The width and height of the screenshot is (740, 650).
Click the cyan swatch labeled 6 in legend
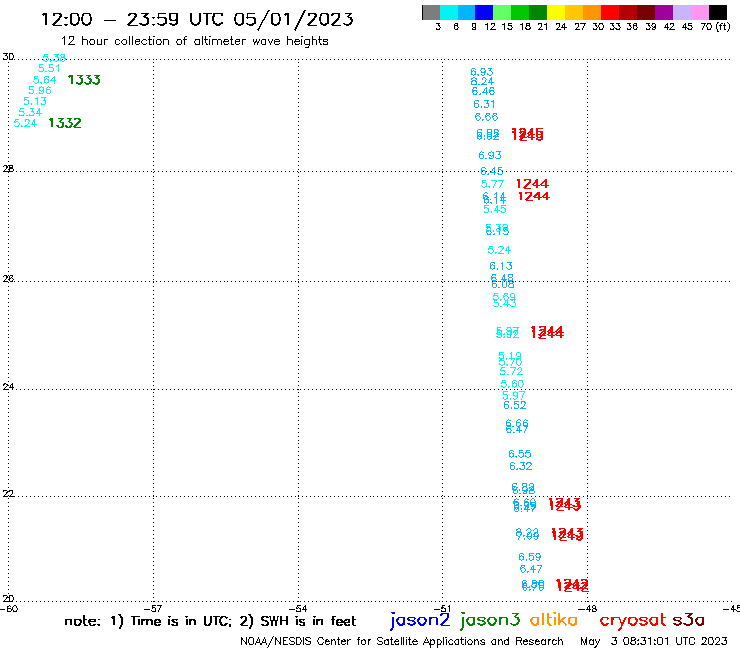pos(449,12)
